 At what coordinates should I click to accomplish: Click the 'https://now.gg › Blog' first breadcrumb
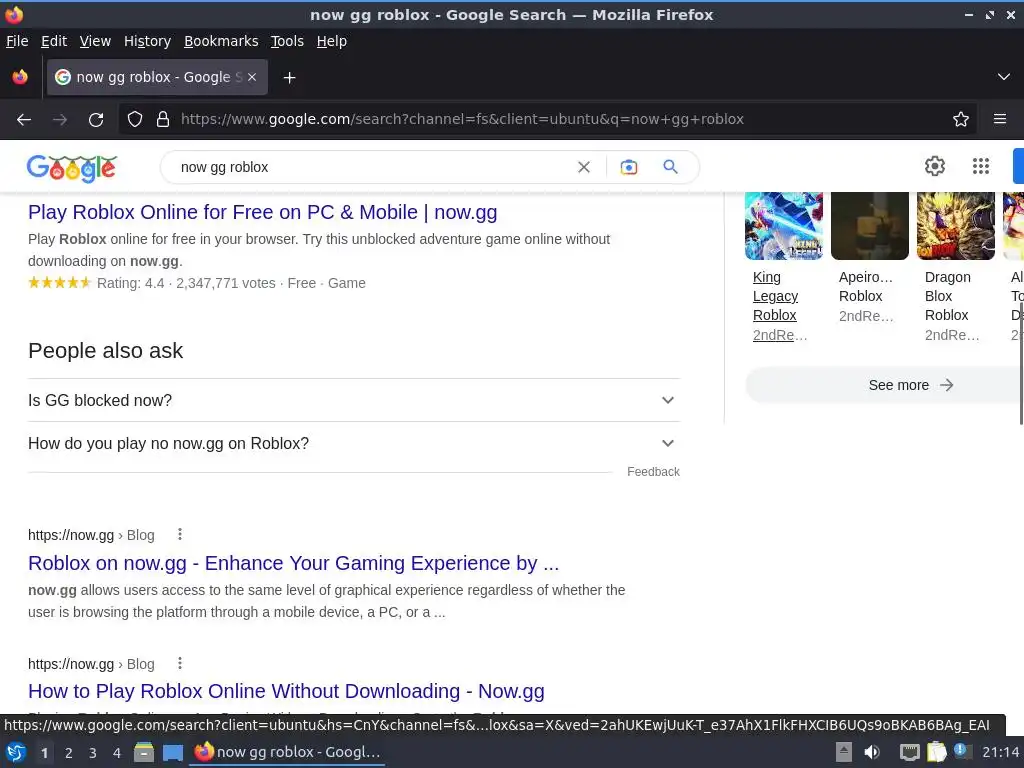91,536
